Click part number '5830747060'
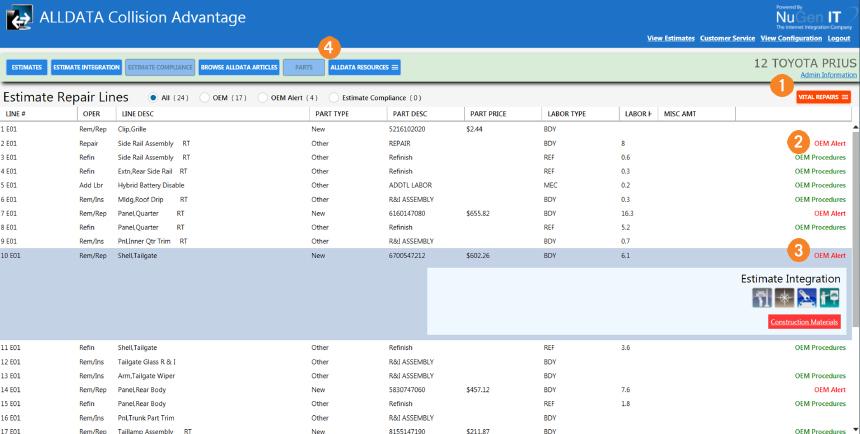This screenshot has height=434, width=860. click(x=407, y=390)
